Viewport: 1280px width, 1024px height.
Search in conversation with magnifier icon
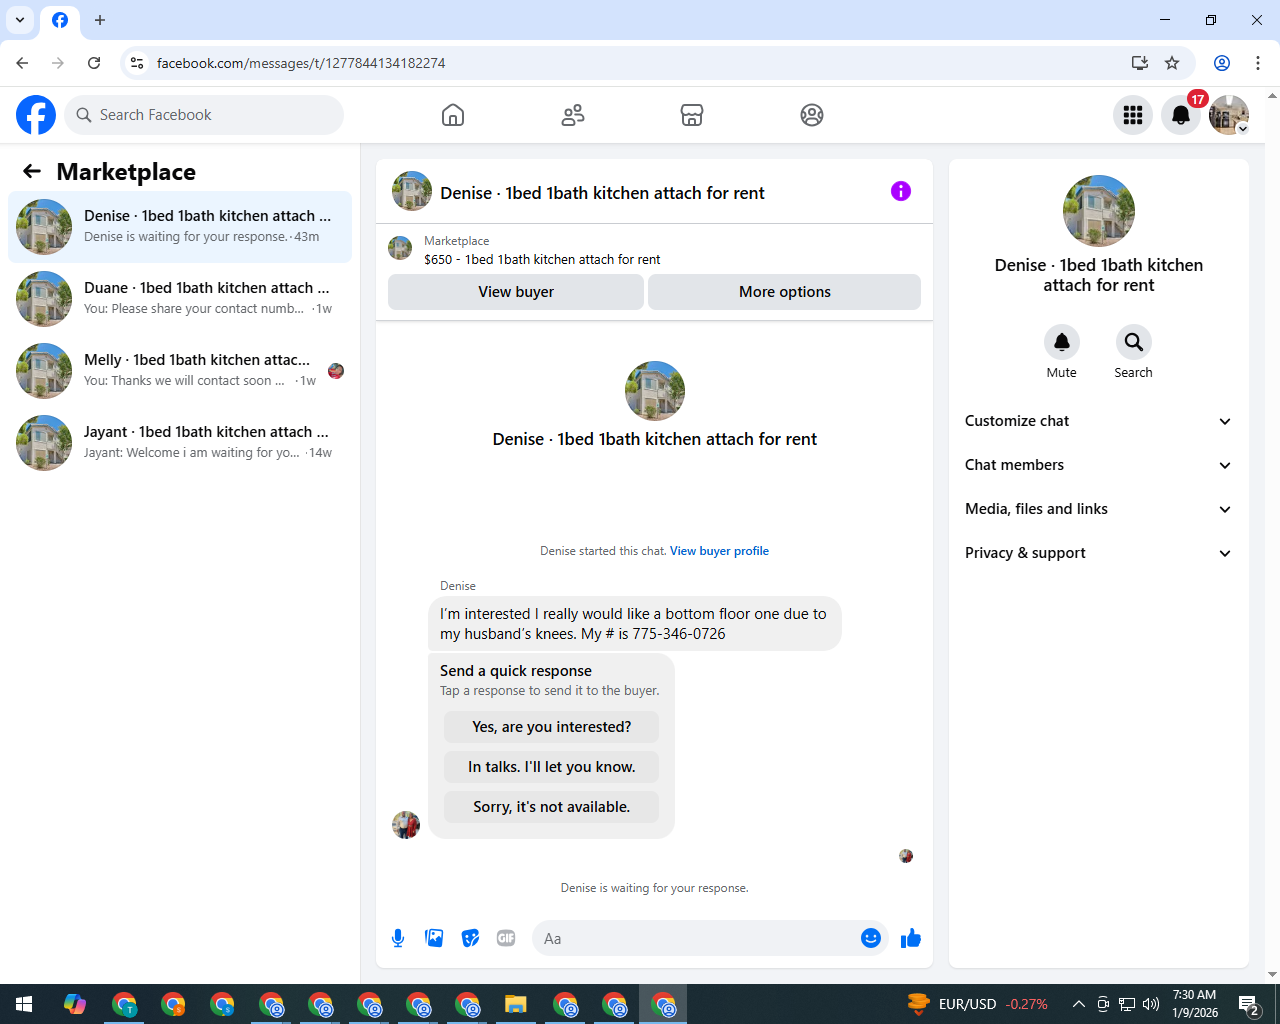pyautogui.click(x=1134, y=342)
